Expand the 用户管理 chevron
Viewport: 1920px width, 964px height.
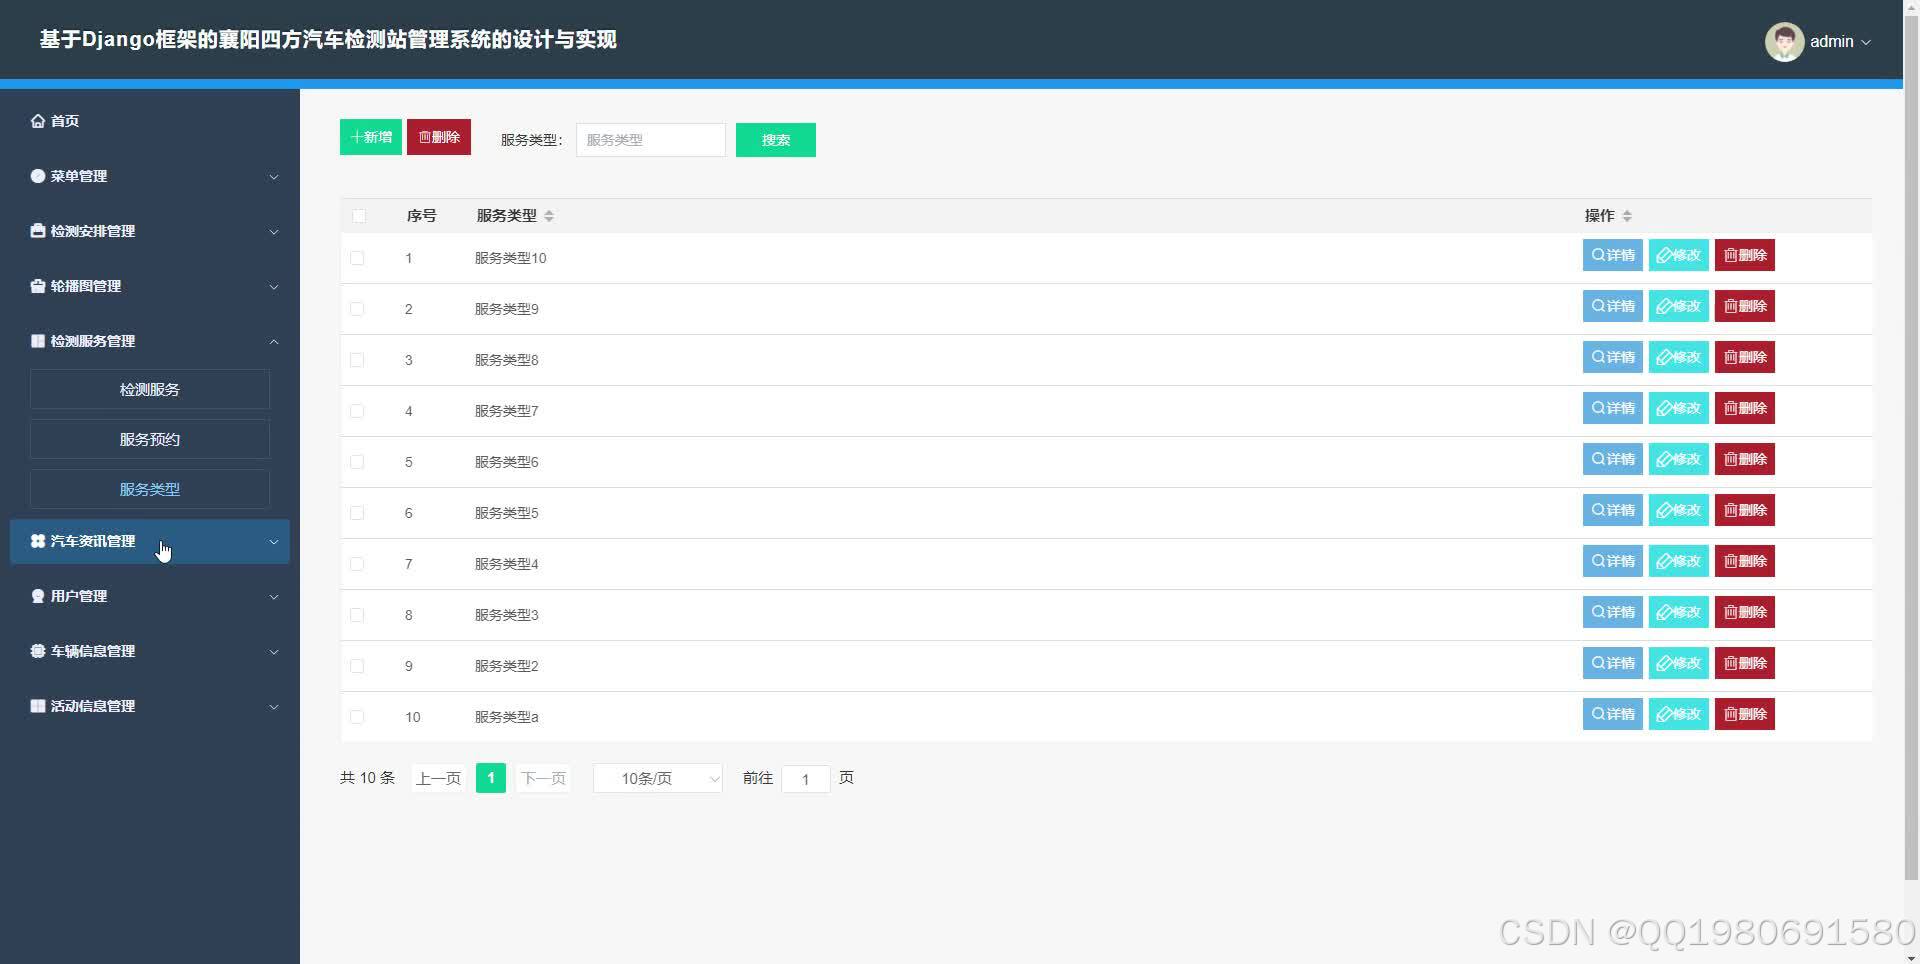274,597
